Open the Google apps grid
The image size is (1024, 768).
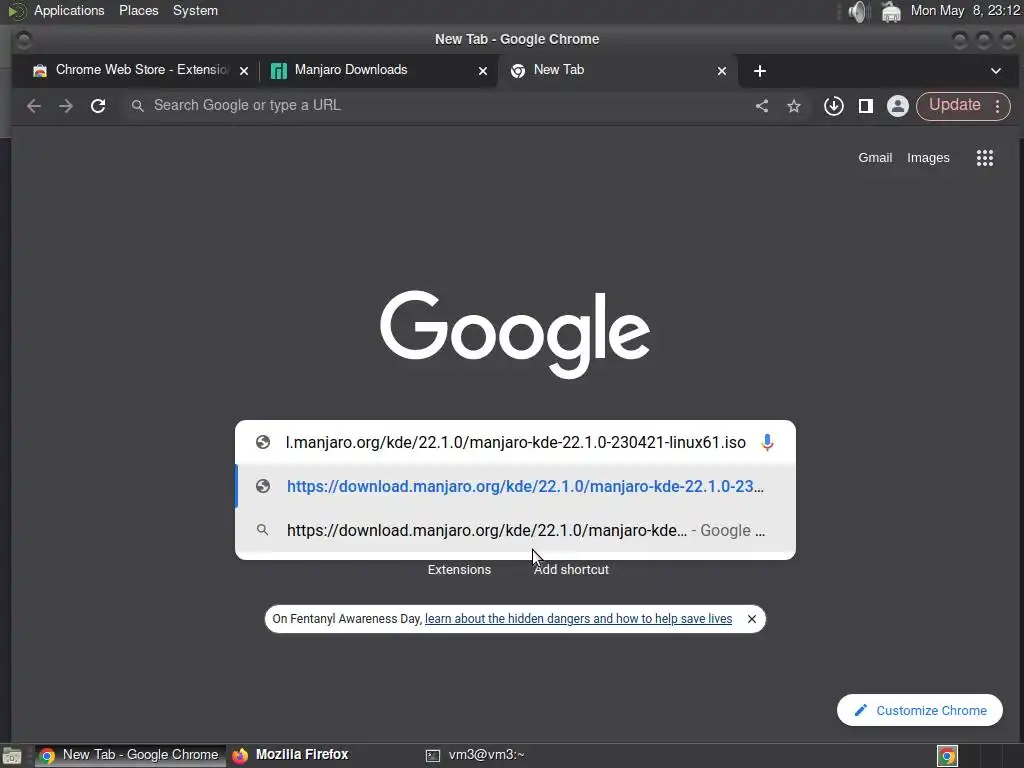tap(985, 158)
